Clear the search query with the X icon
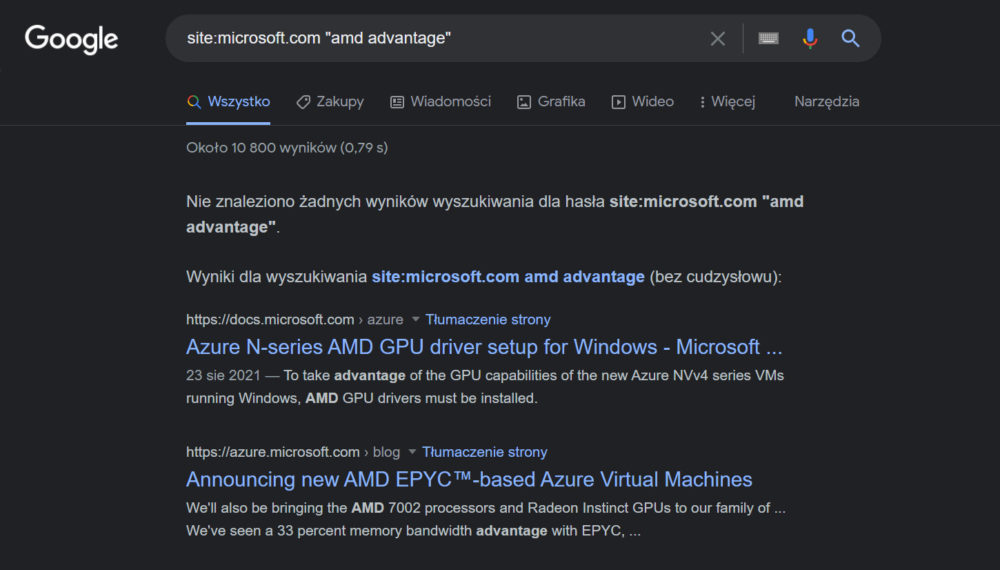The width and height of the screenshot is (1000, 570). pos(717,39)
